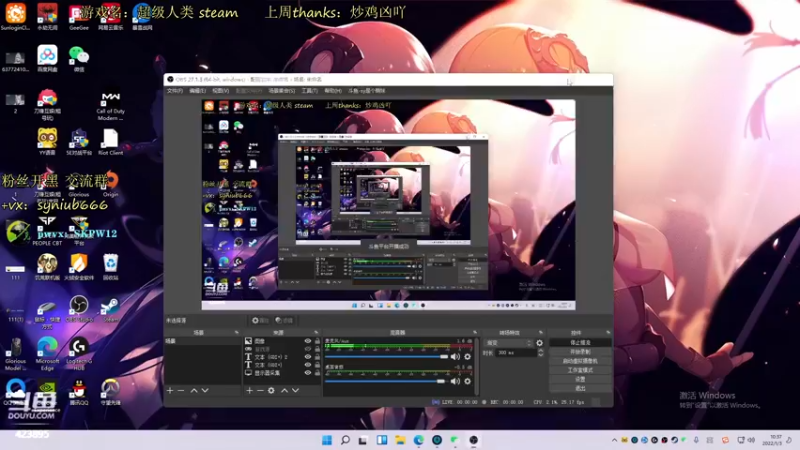Image resolution: width=800 pixels, height=450 pixels.
Task: Open the 视图(V) menu
Action: tap(220, 91)
